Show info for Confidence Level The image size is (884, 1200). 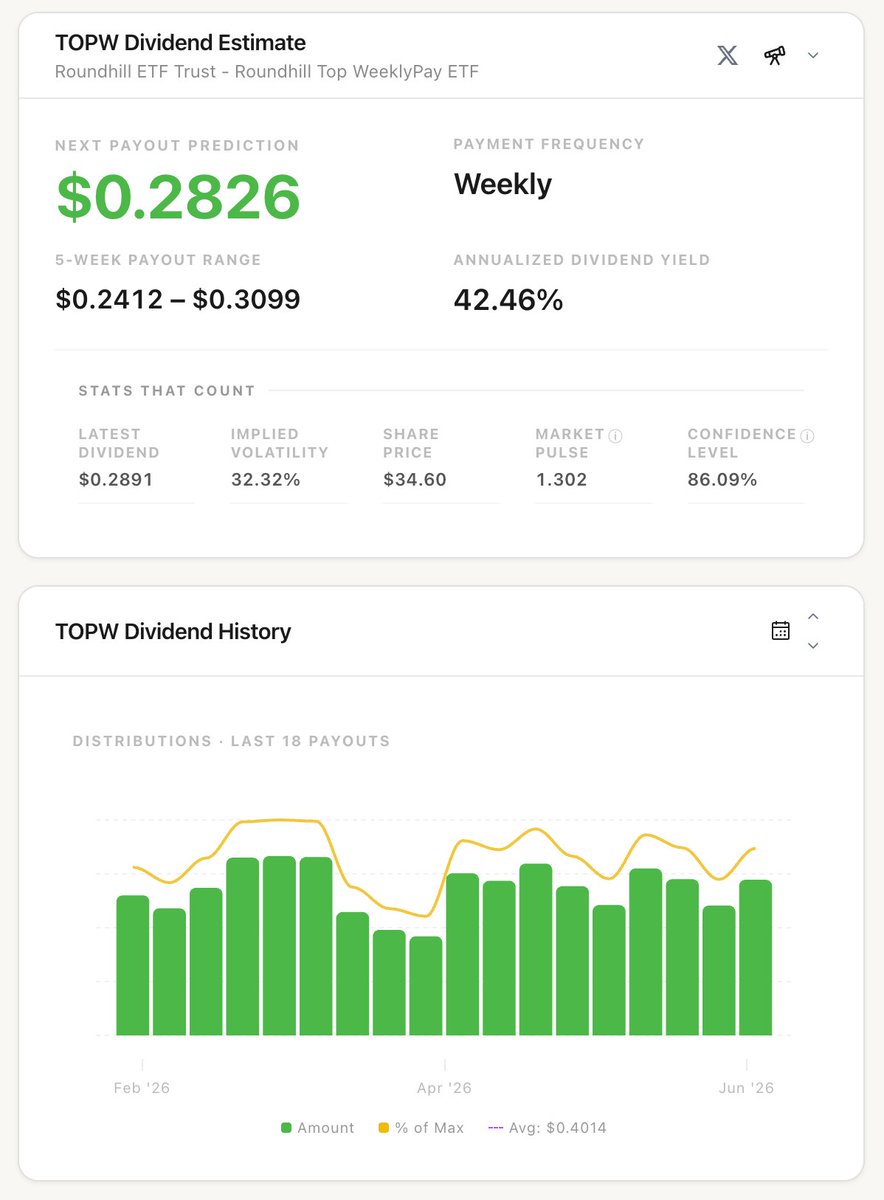click(x=808, y=436)
